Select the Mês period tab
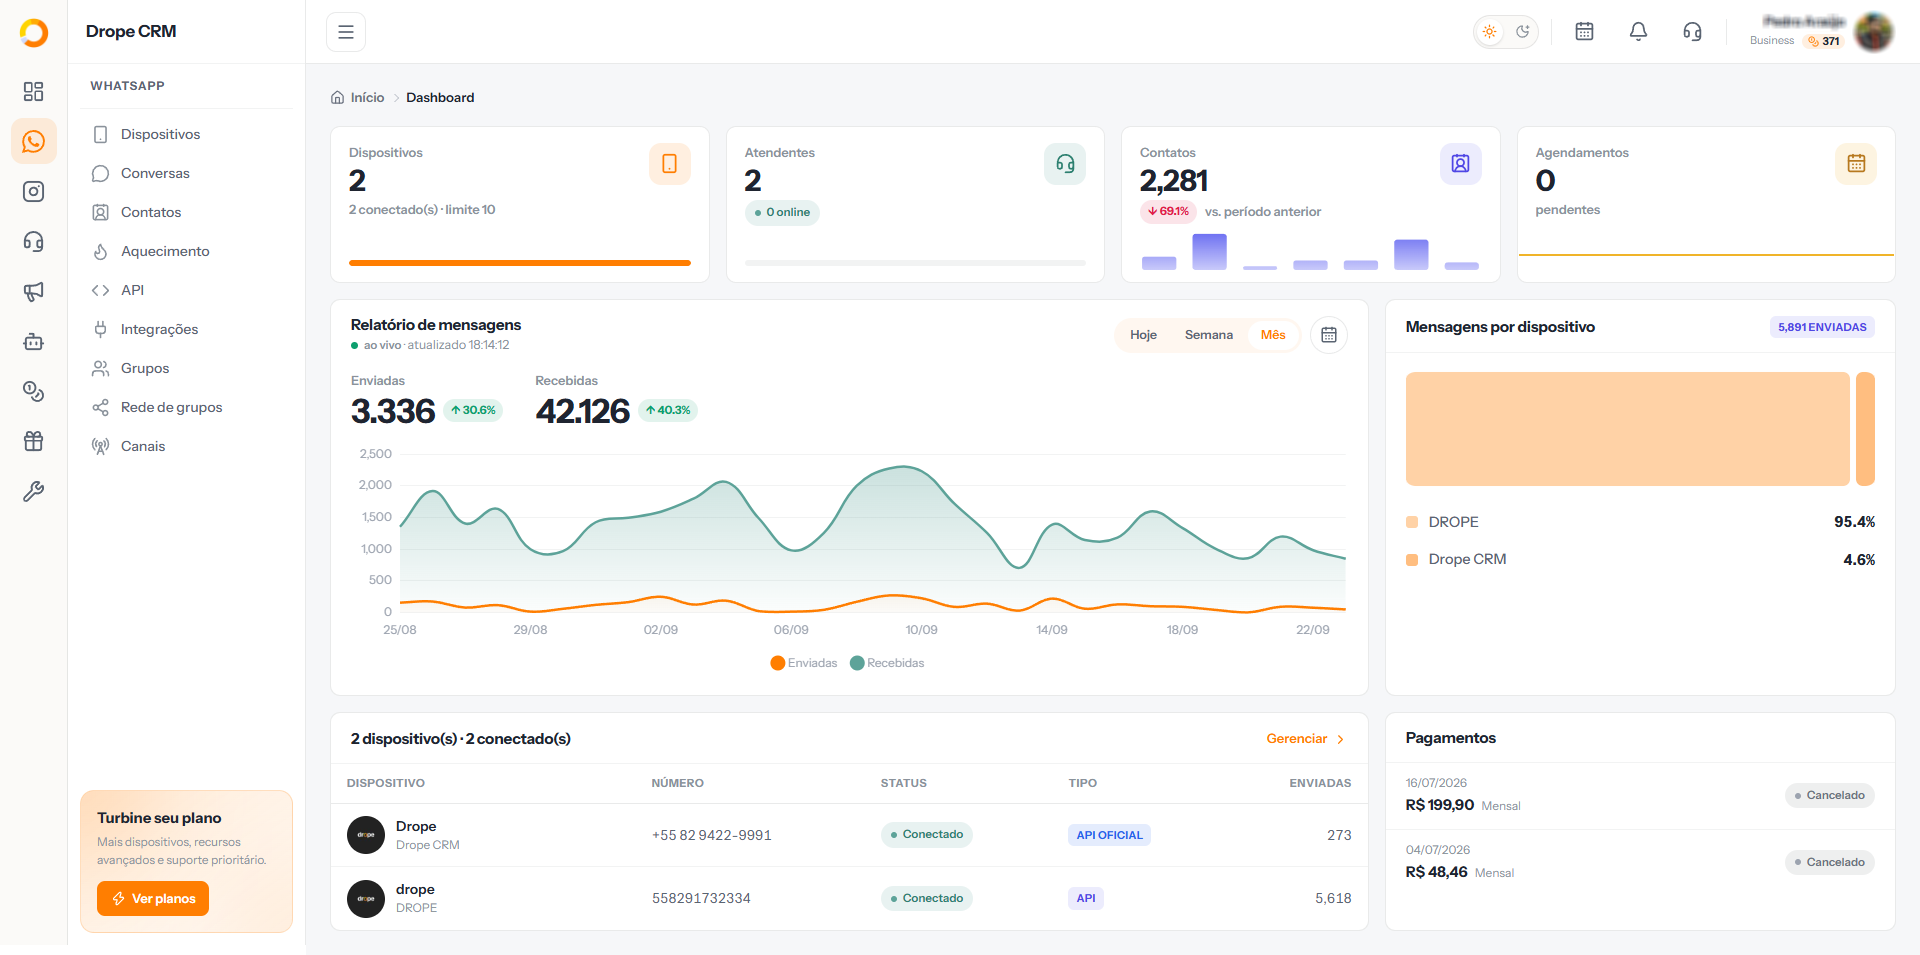1920x955 pixels. 1273,335
